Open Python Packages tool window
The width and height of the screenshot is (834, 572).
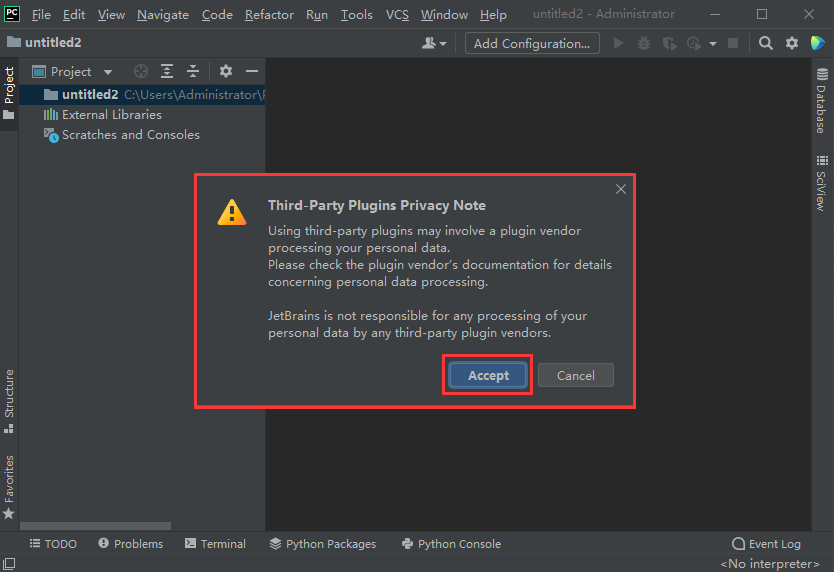(323, 544)
